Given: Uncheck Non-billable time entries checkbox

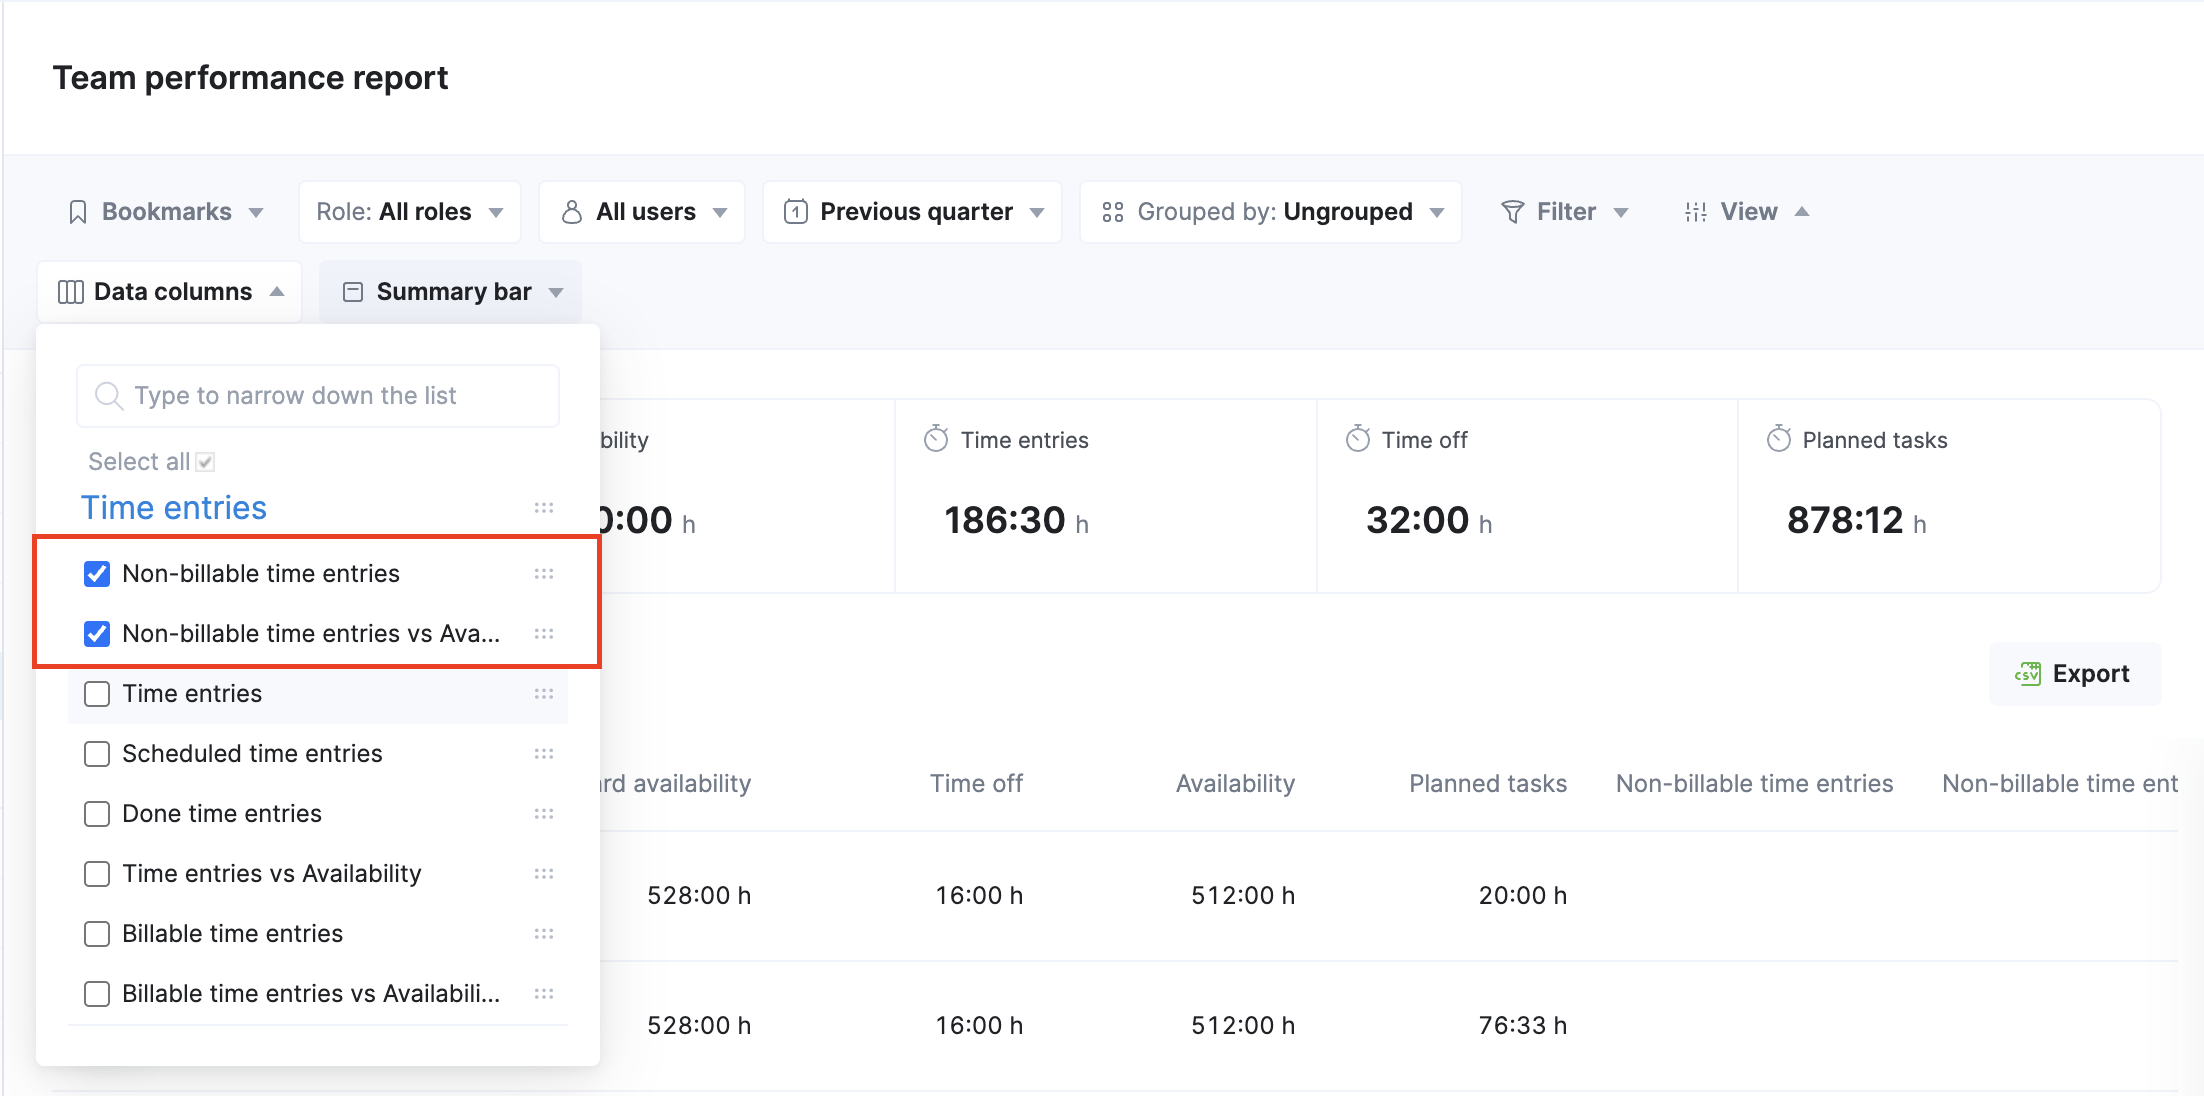Looking at the screenshot, I should pos(97,574).
